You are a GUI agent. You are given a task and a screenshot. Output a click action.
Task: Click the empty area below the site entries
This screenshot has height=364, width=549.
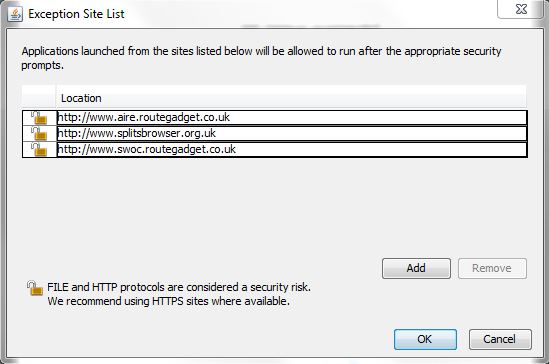coord(274,206)
